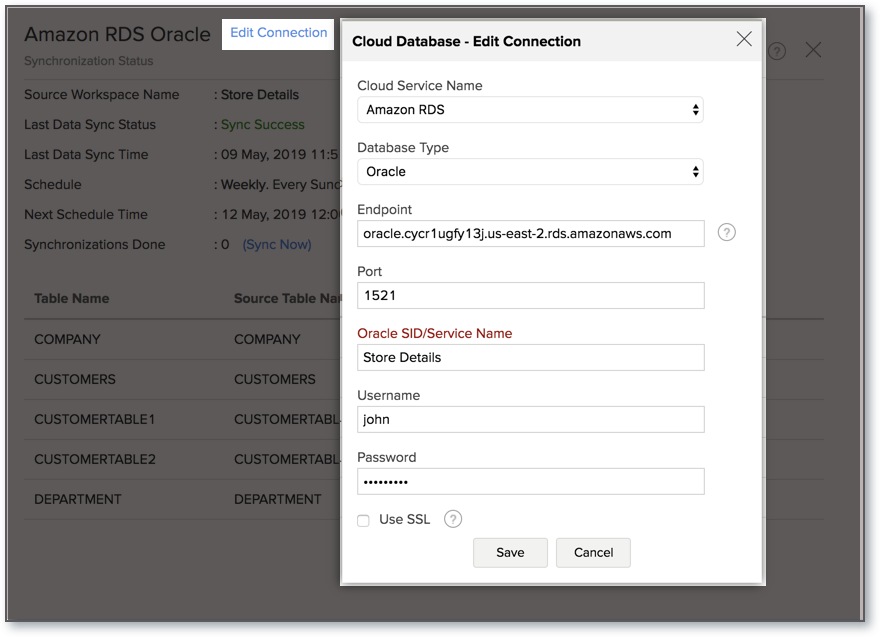
Task: Click the Synchronization Status subtitle
Action: tap(89, 61)
